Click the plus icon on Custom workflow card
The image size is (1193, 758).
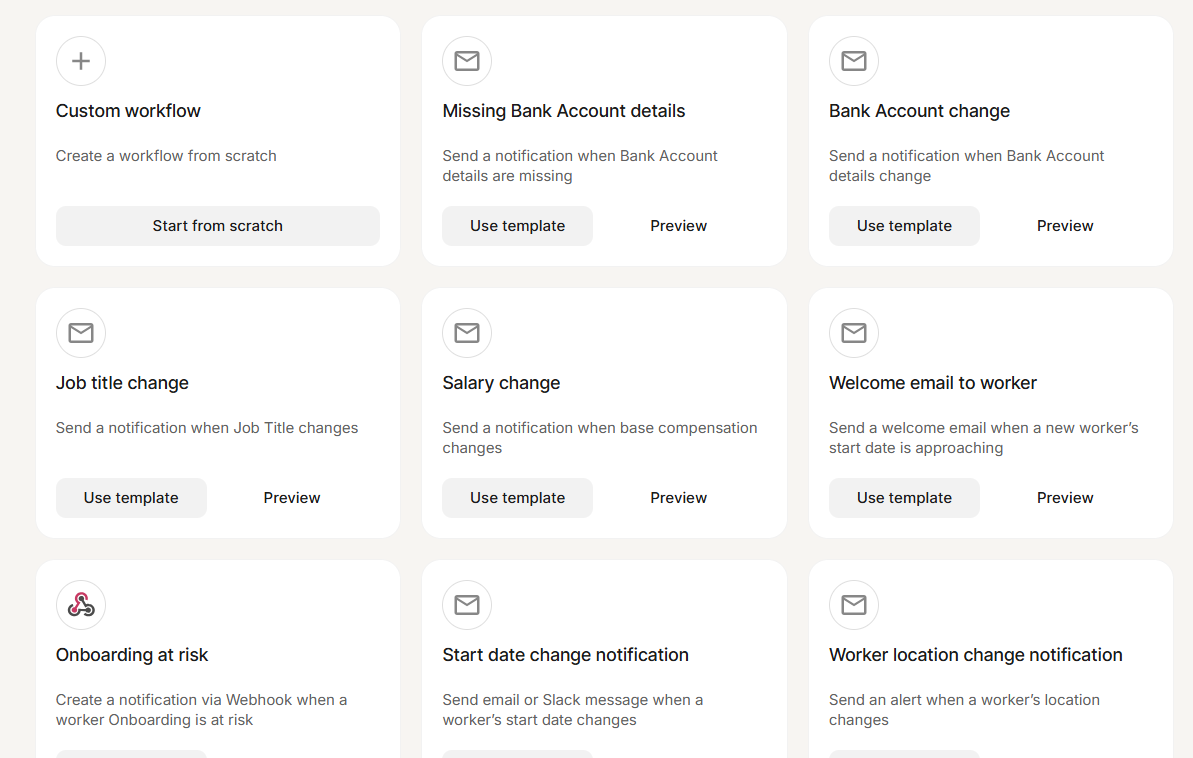80,61
